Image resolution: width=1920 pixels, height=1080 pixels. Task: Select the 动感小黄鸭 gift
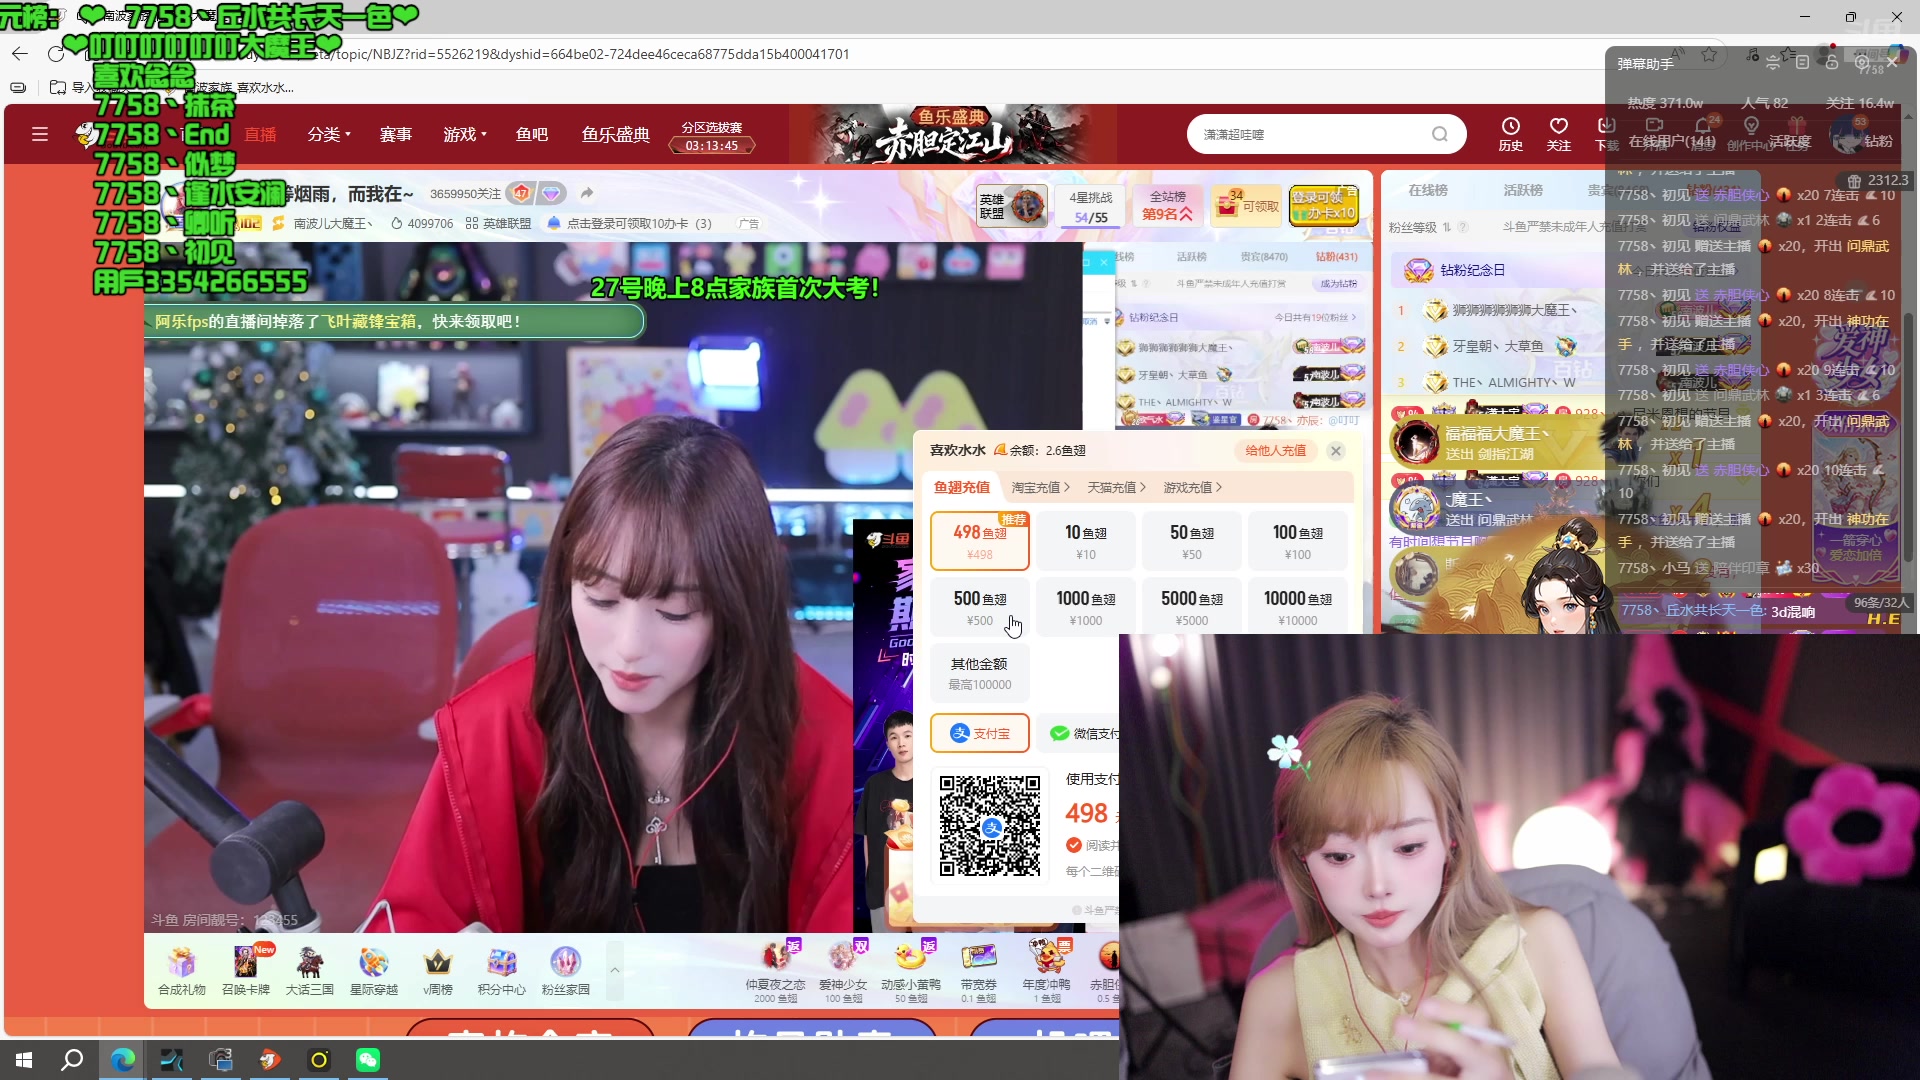click(911, 970)
